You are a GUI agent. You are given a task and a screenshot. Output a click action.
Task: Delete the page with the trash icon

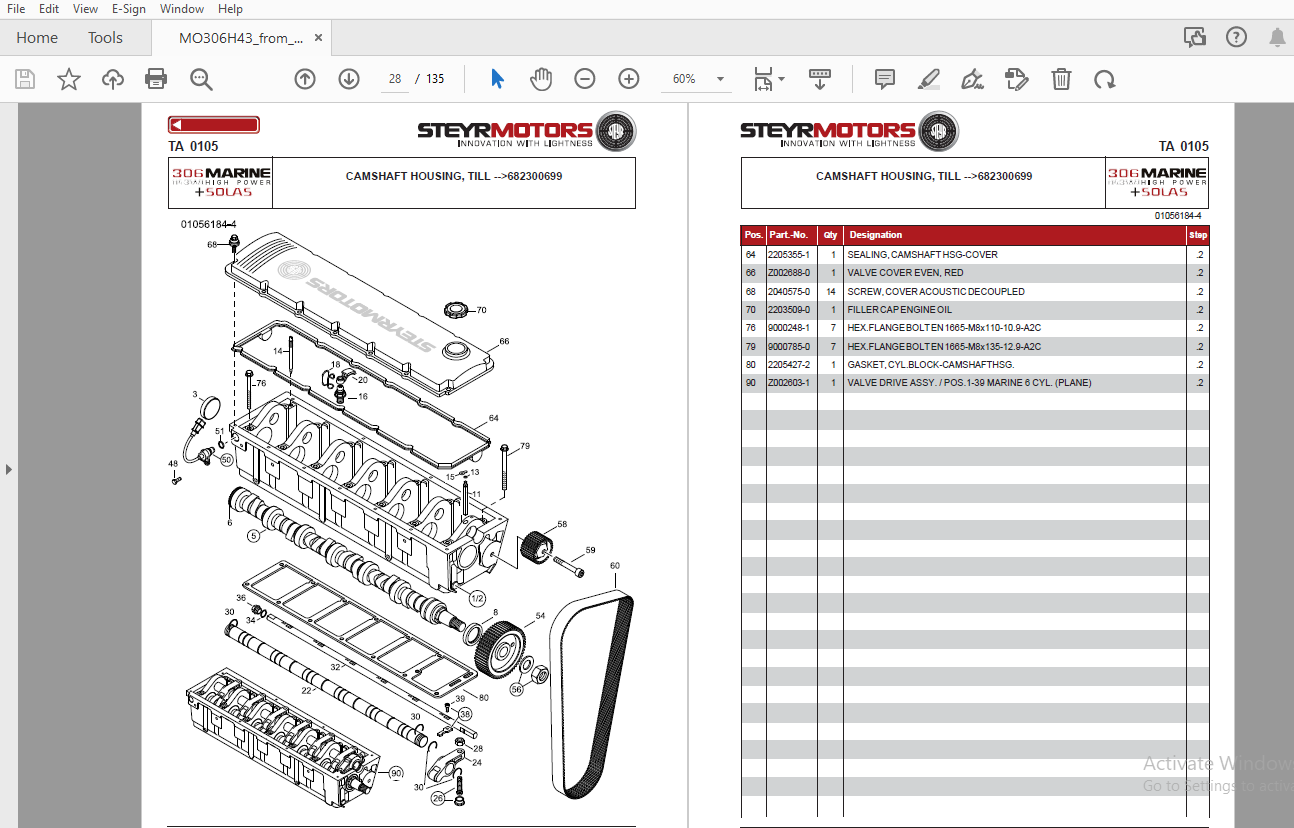(1061, 79)
